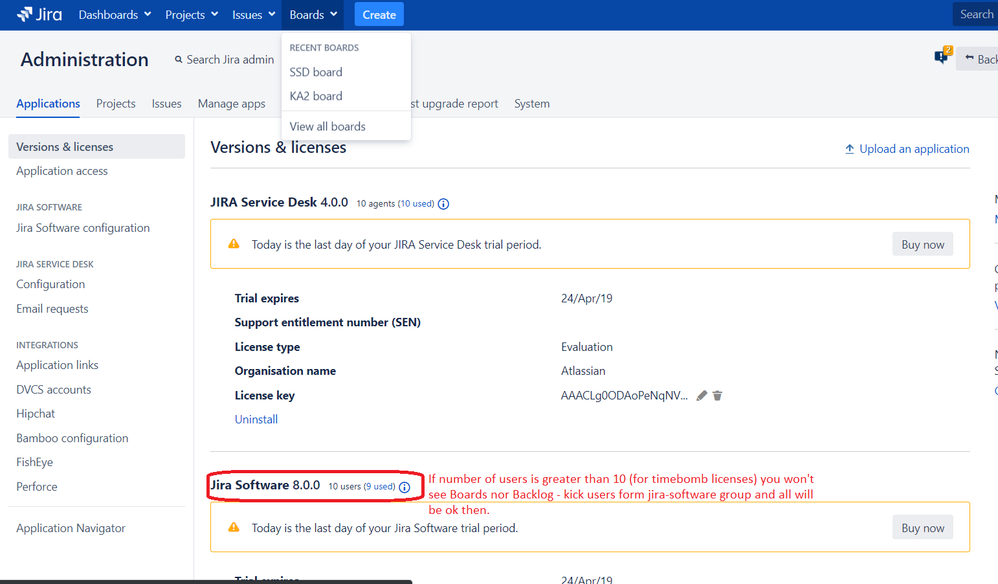Open Application access in sidebar
Screen dimensions: 998x584
tap(62, 171)
